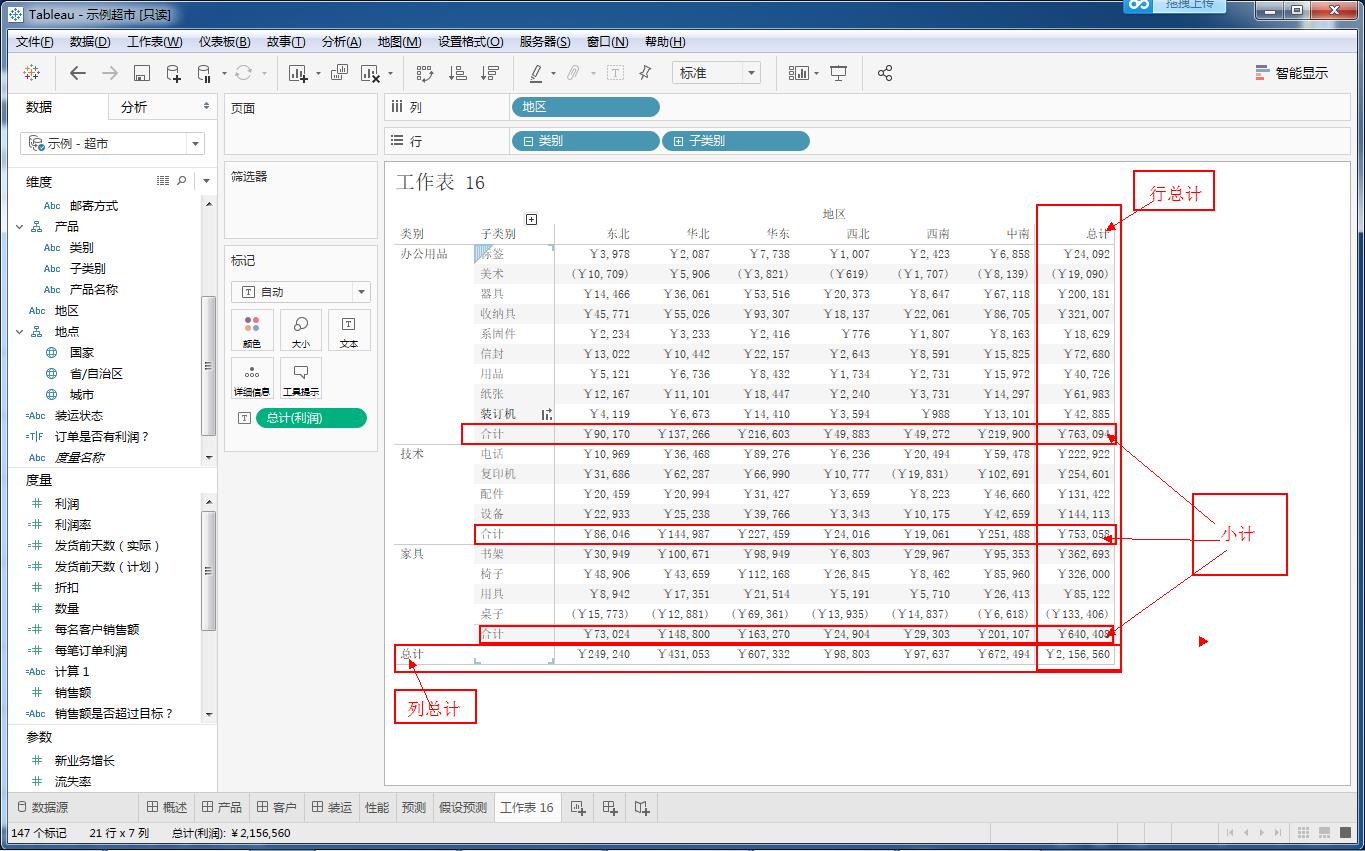Viewport: 1365px width, 851px height.
Task: Click the Size (大小) mark card
Action: click(x=300, y=330)
